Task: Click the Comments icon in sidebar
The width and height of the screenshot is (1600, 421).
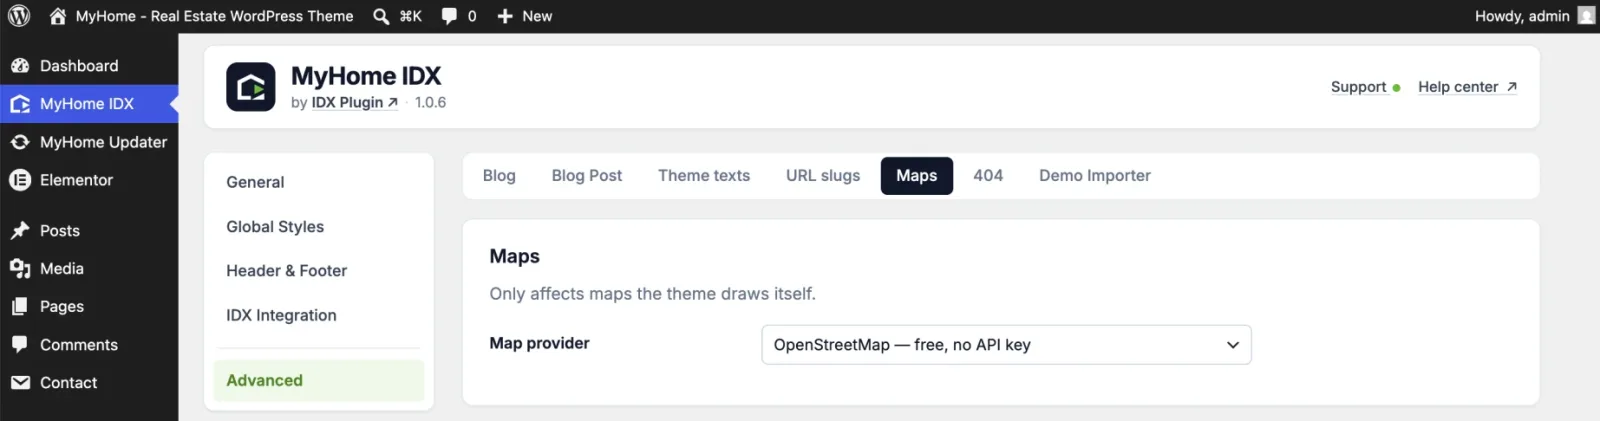Action: tap(20, 344)
